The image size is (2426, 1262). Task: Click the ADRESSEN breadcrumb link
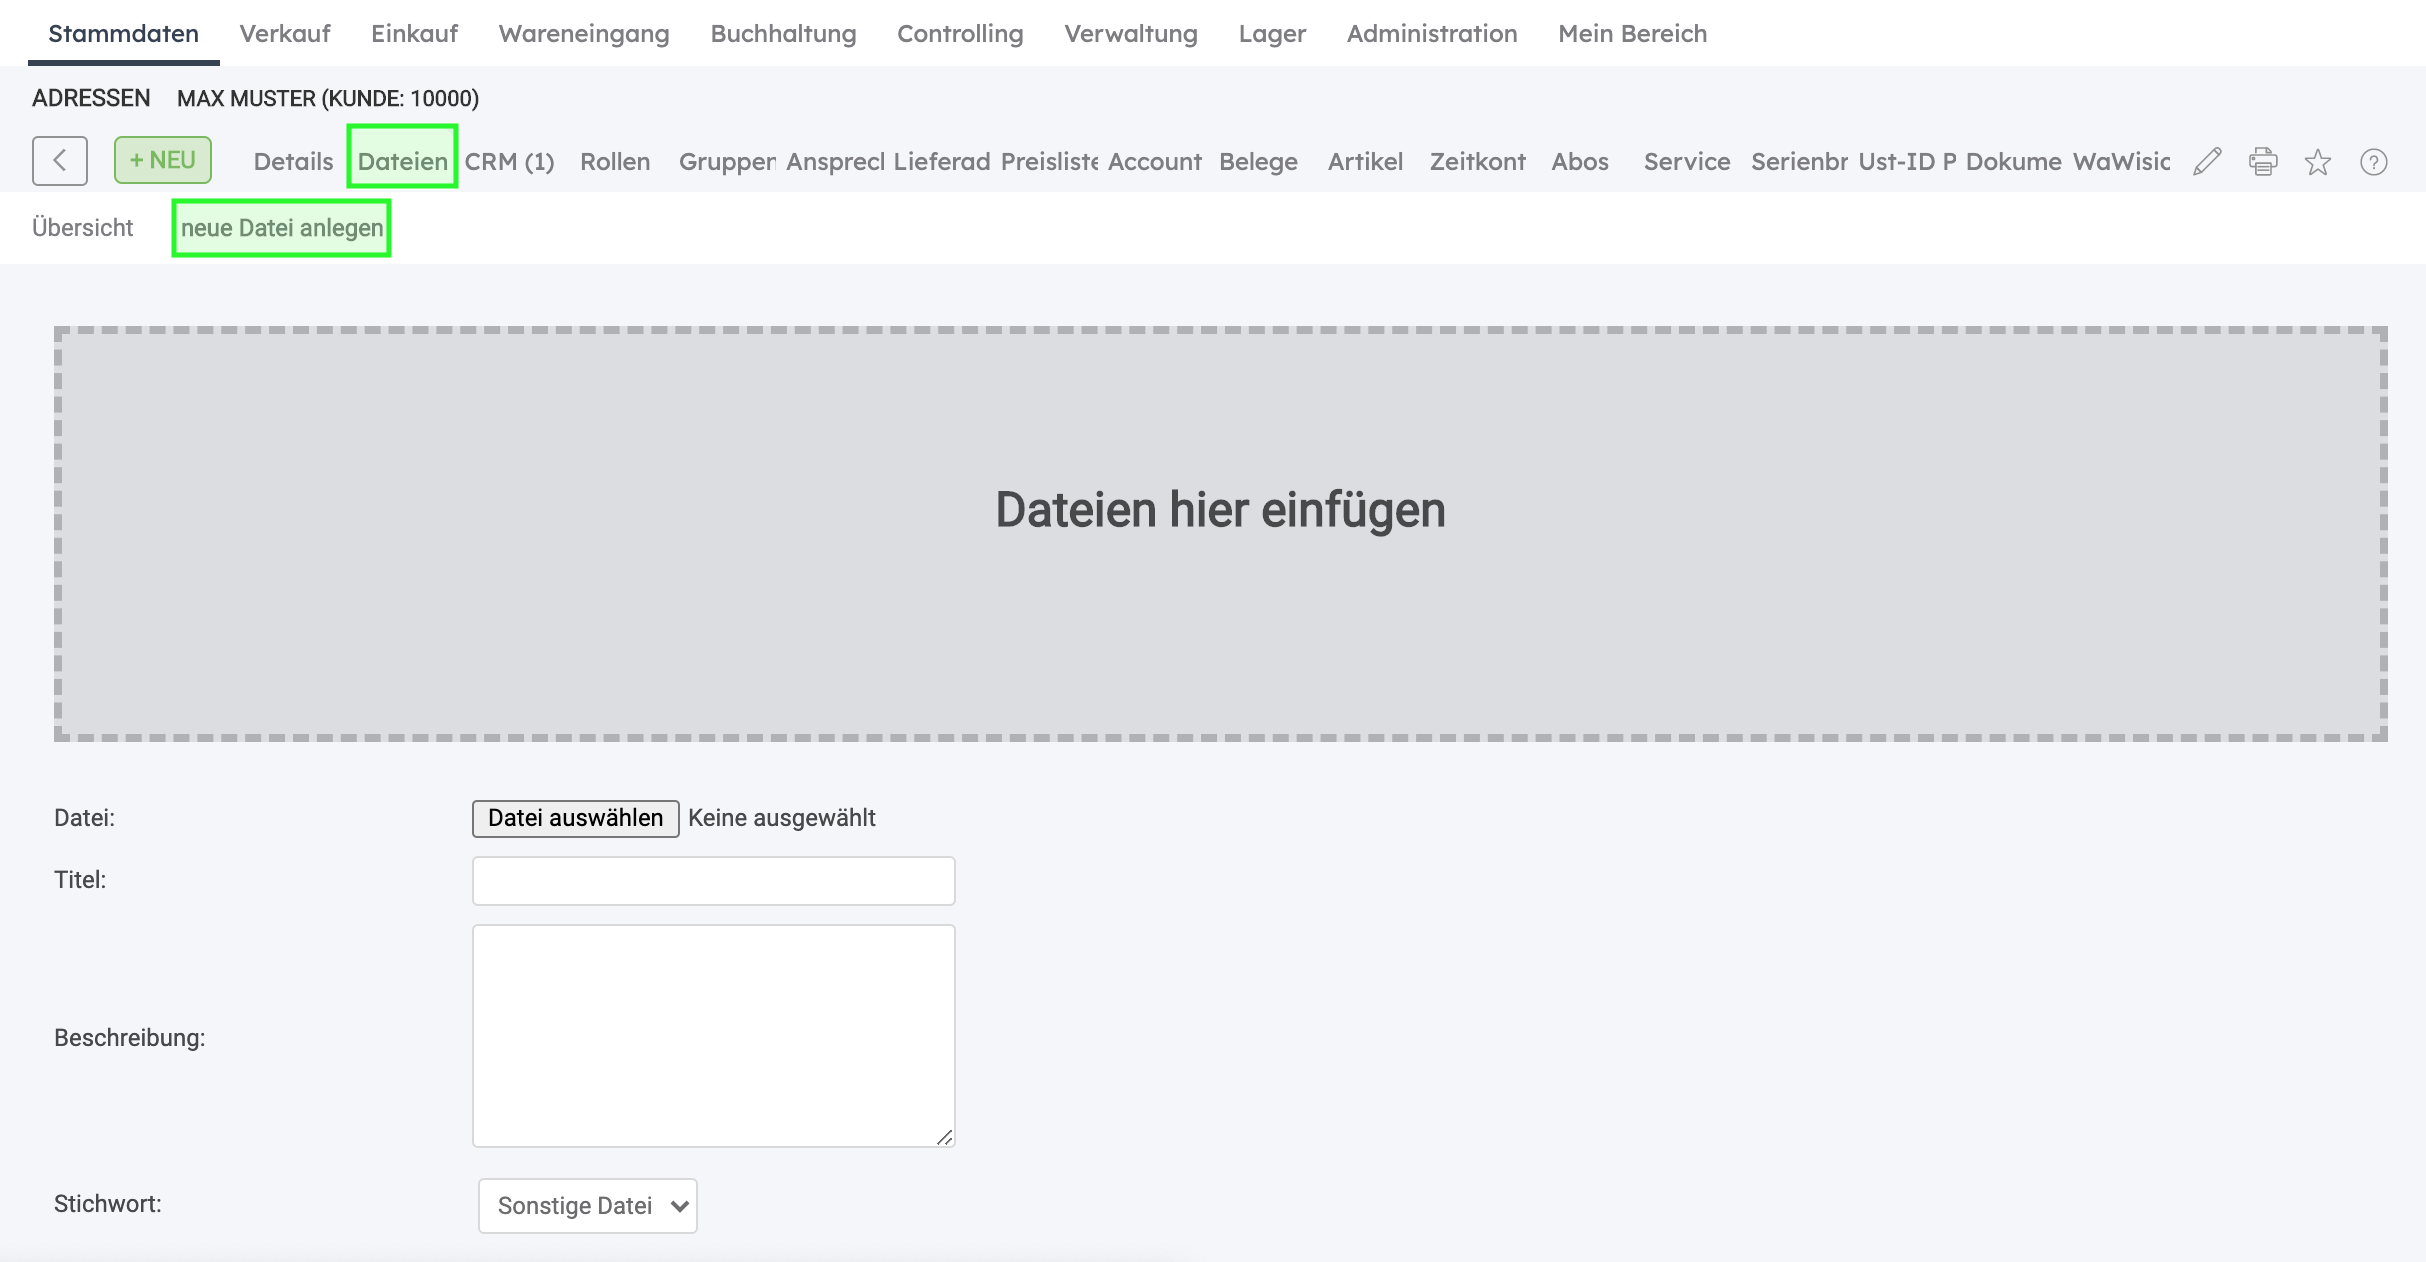click(91, 98)
